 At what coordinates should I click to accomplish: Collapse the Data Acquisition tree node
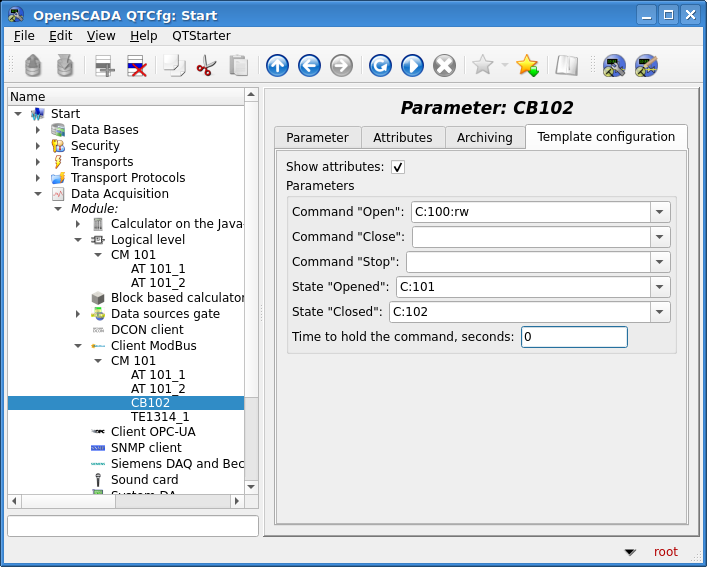click(x=38, y=194)
